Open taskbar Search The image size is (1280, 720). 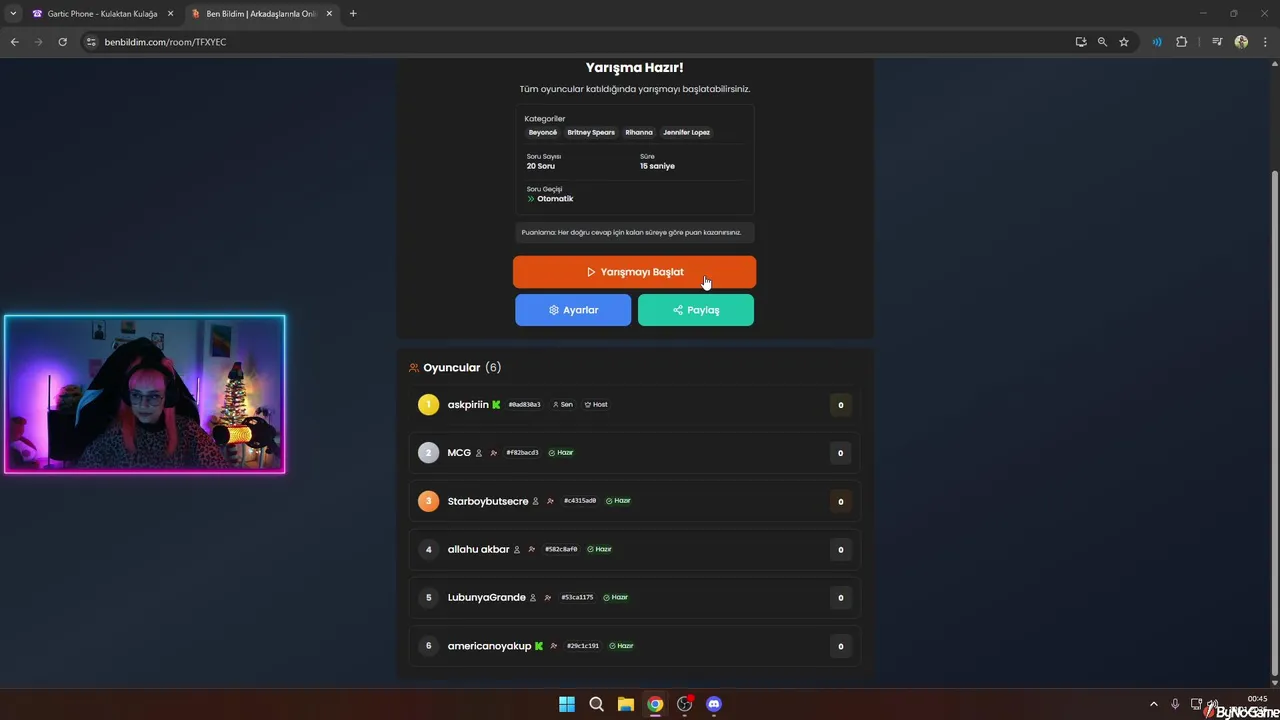596,704
